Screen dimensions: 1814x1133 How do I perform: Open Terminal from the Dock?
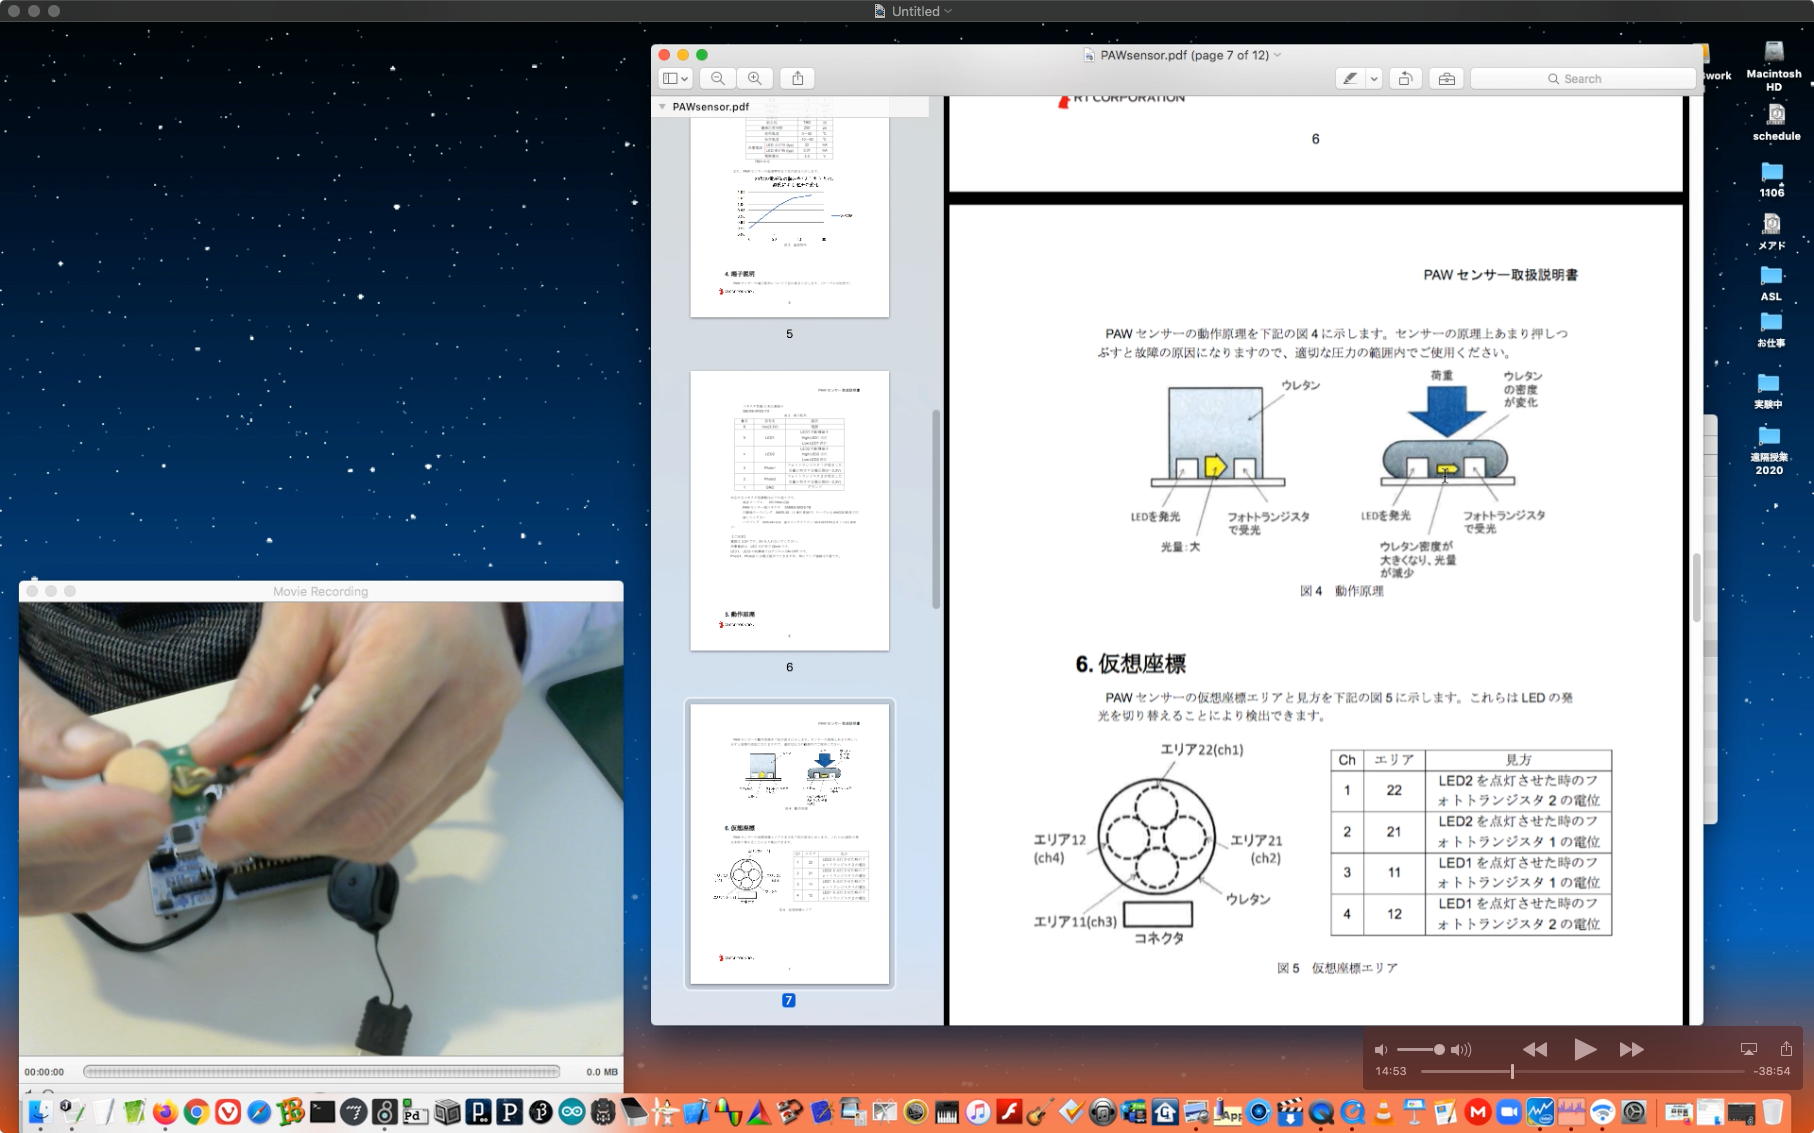(322, 1111)
